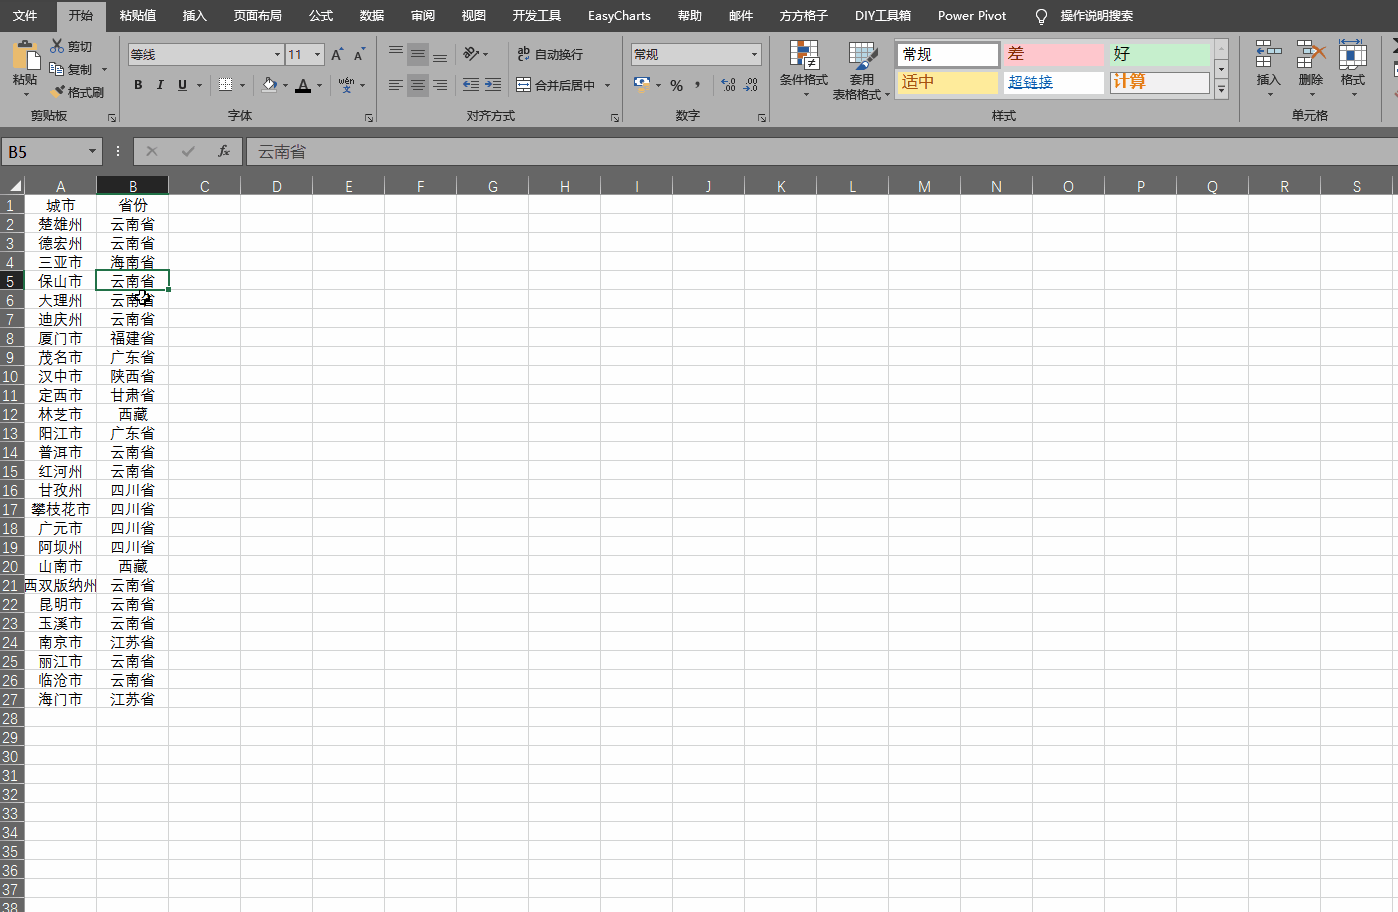1398x912 pixels.
Task: Click the formula bar showing 云南省
Action: click(x=820, y=151)
